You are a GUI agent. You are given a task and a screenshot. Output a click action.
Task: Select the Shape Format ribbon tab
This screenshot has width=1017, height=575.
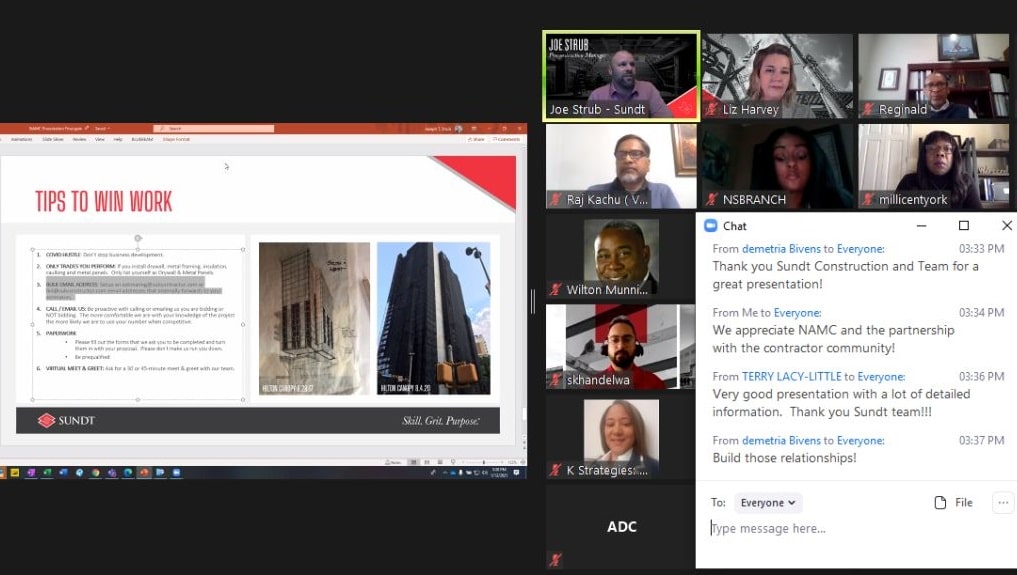pos(176,139)
